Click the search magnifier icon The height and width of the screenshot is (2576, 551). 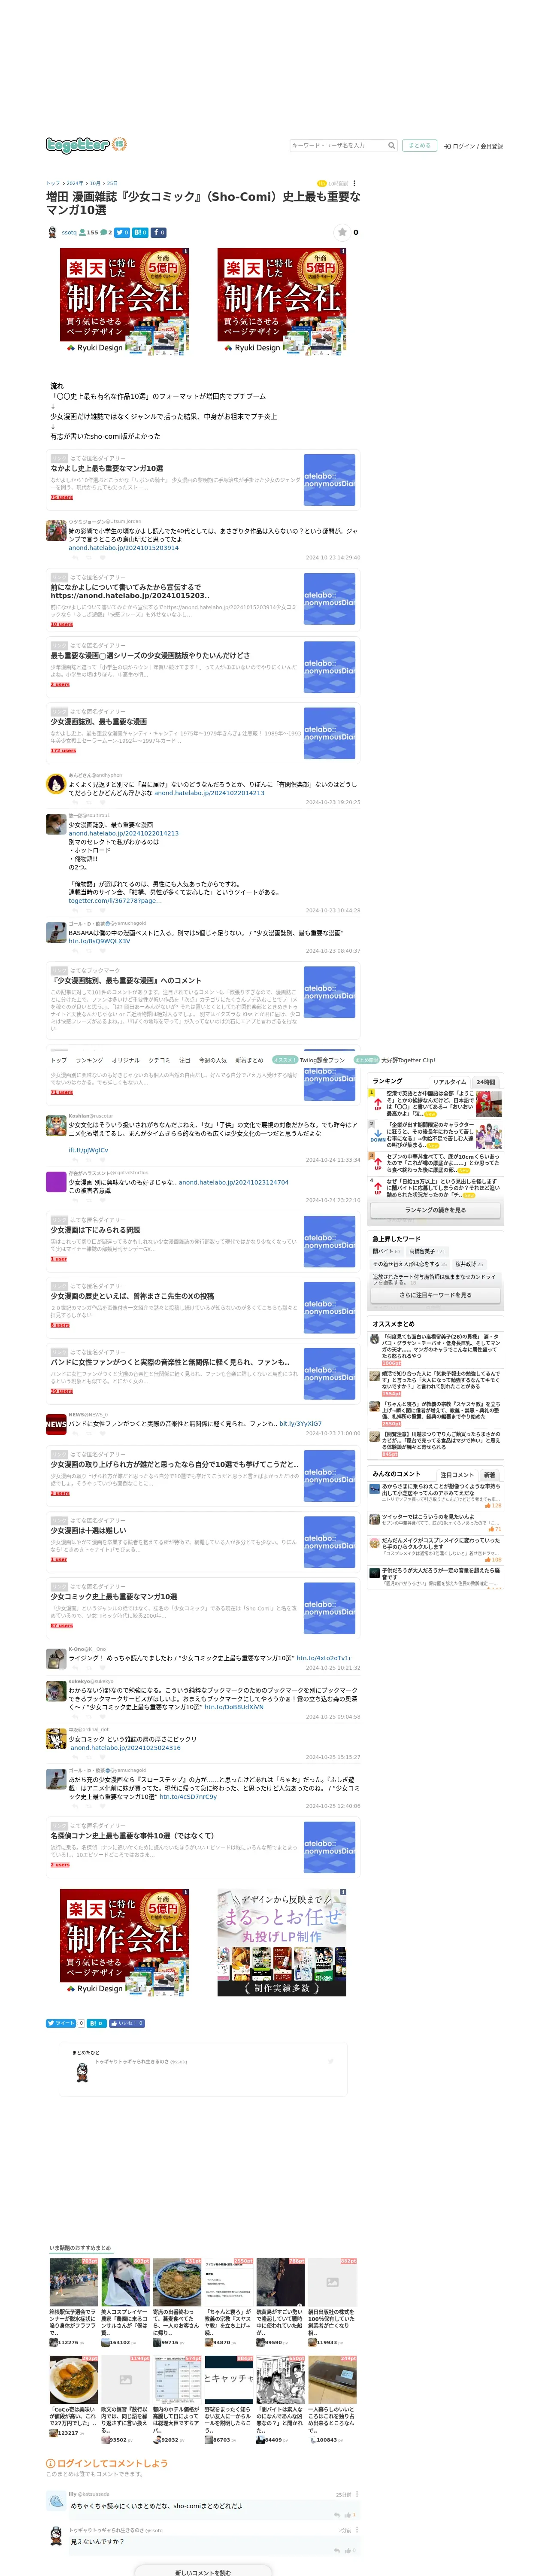pyautogui.click(x=391, y=146)
